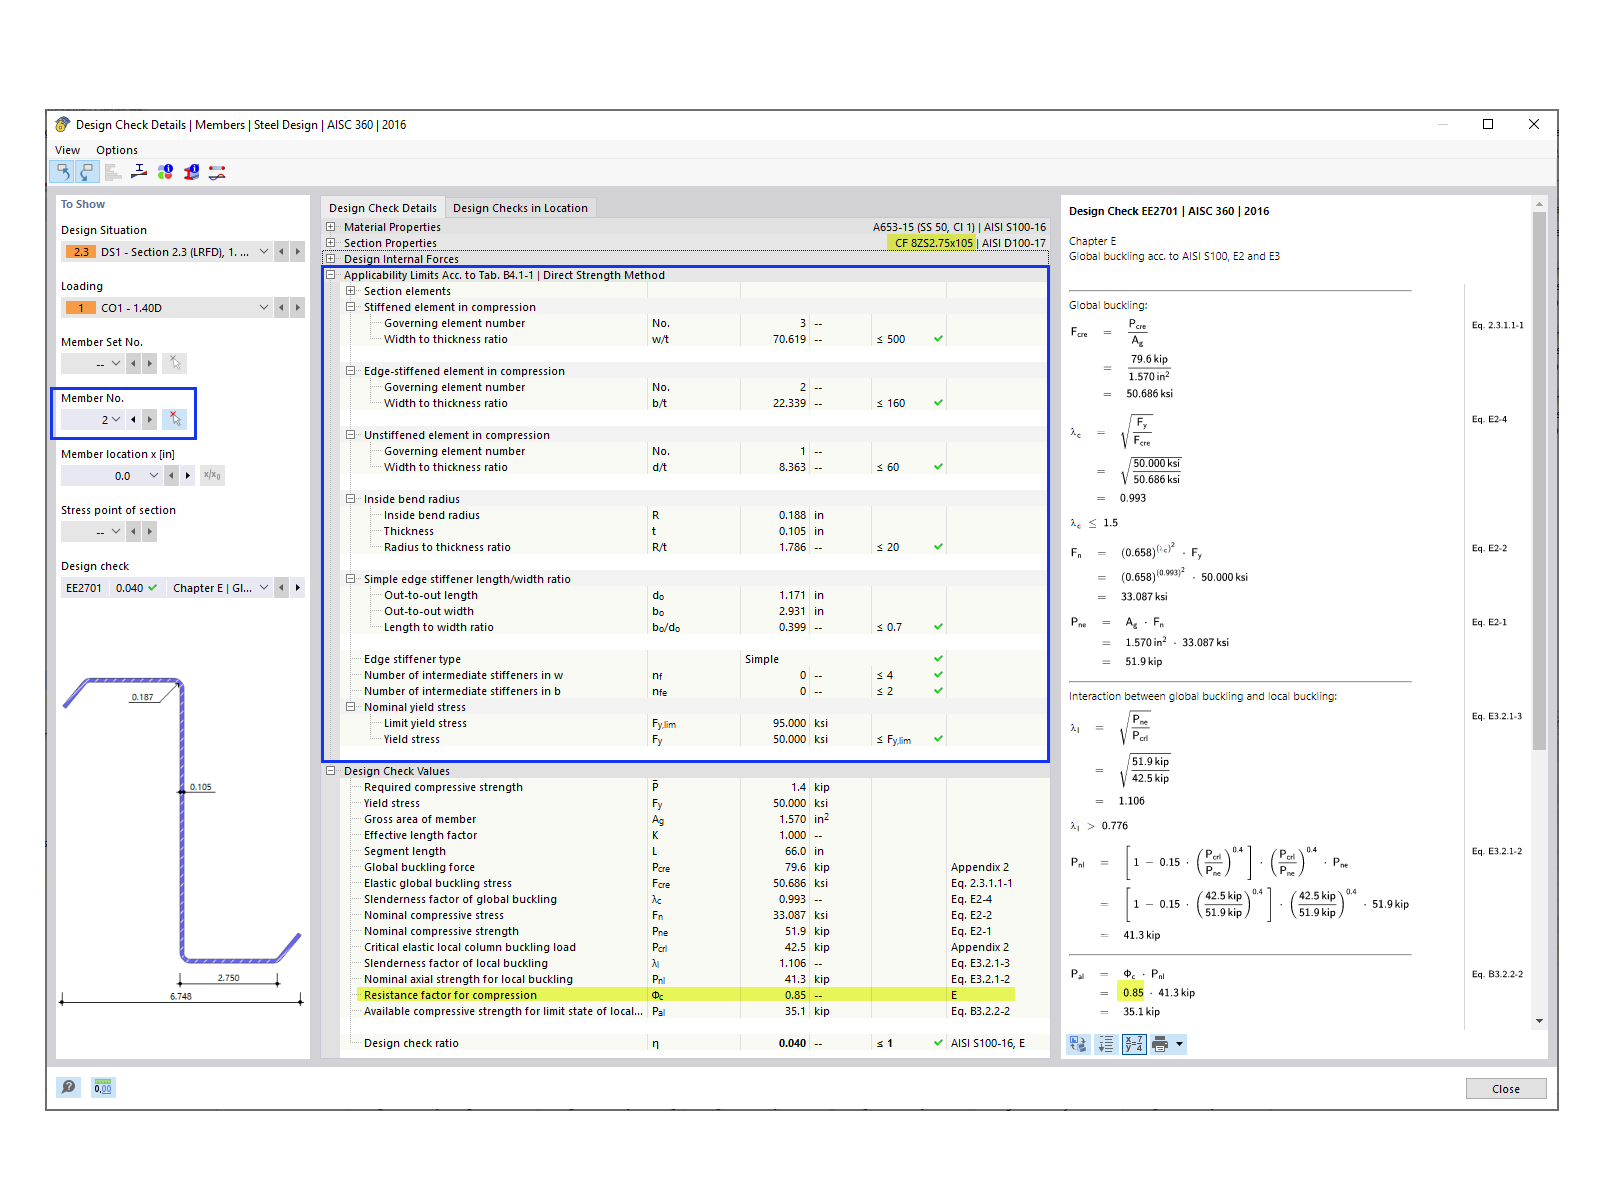The image size is (1600, 1200).
Task: Toggle the formula display x=7/4 button
Action: coord(1133,1044)
